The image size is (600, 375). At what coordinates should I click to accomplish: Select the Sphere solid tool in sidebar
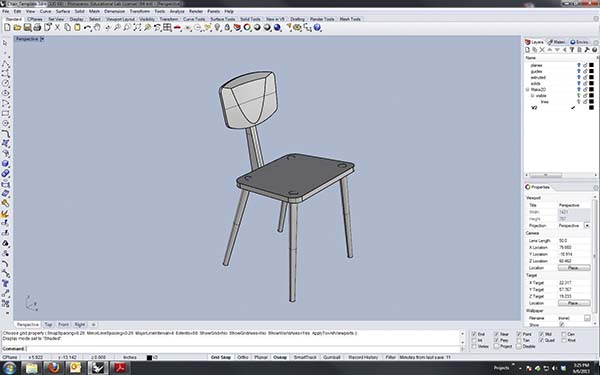(x=5, y=164)
